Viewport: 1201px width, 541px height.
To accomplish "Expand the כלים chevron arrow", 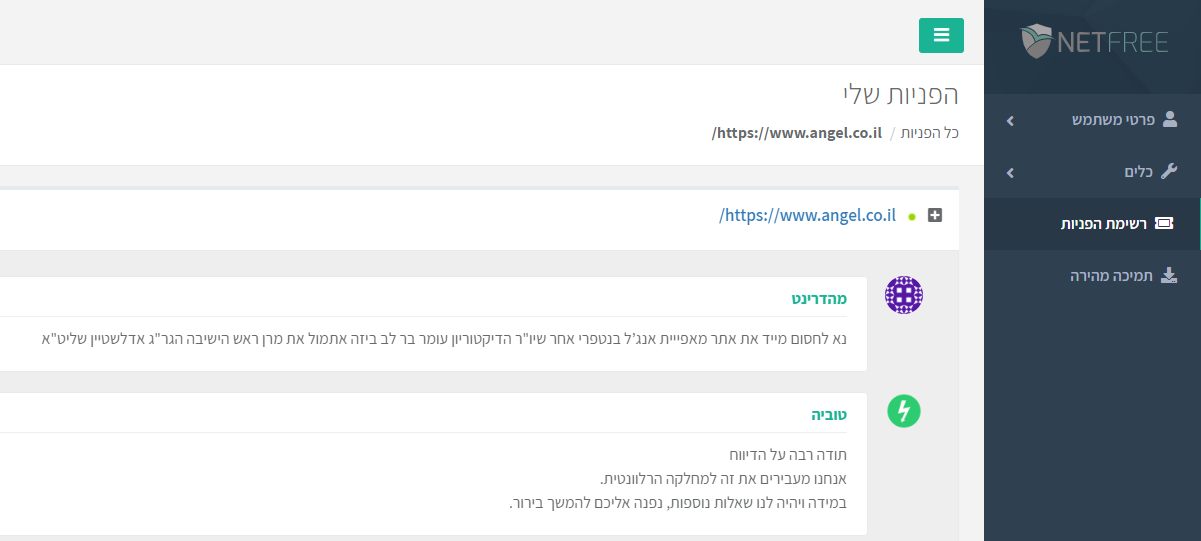I will (x=1010, y=173).
